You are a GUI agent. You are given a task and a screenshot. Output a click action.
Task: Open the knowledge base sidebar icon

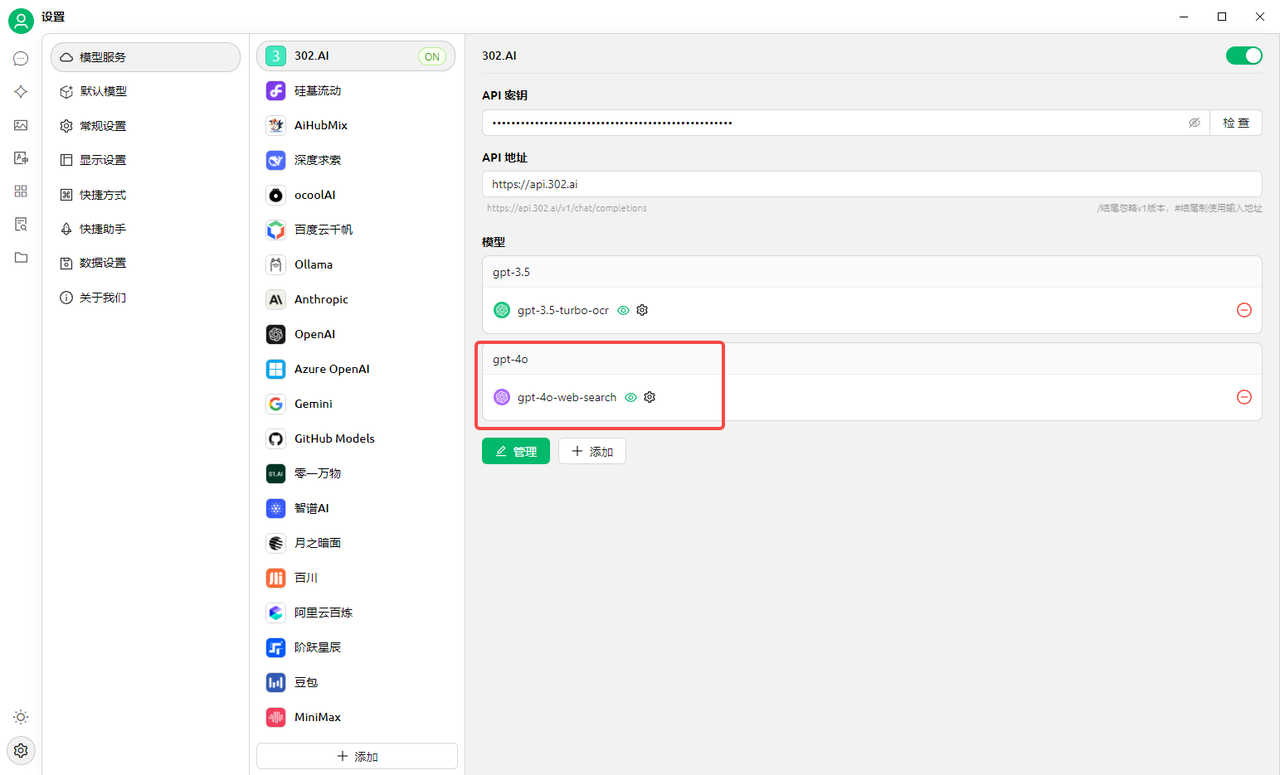(x=21, y=224)
